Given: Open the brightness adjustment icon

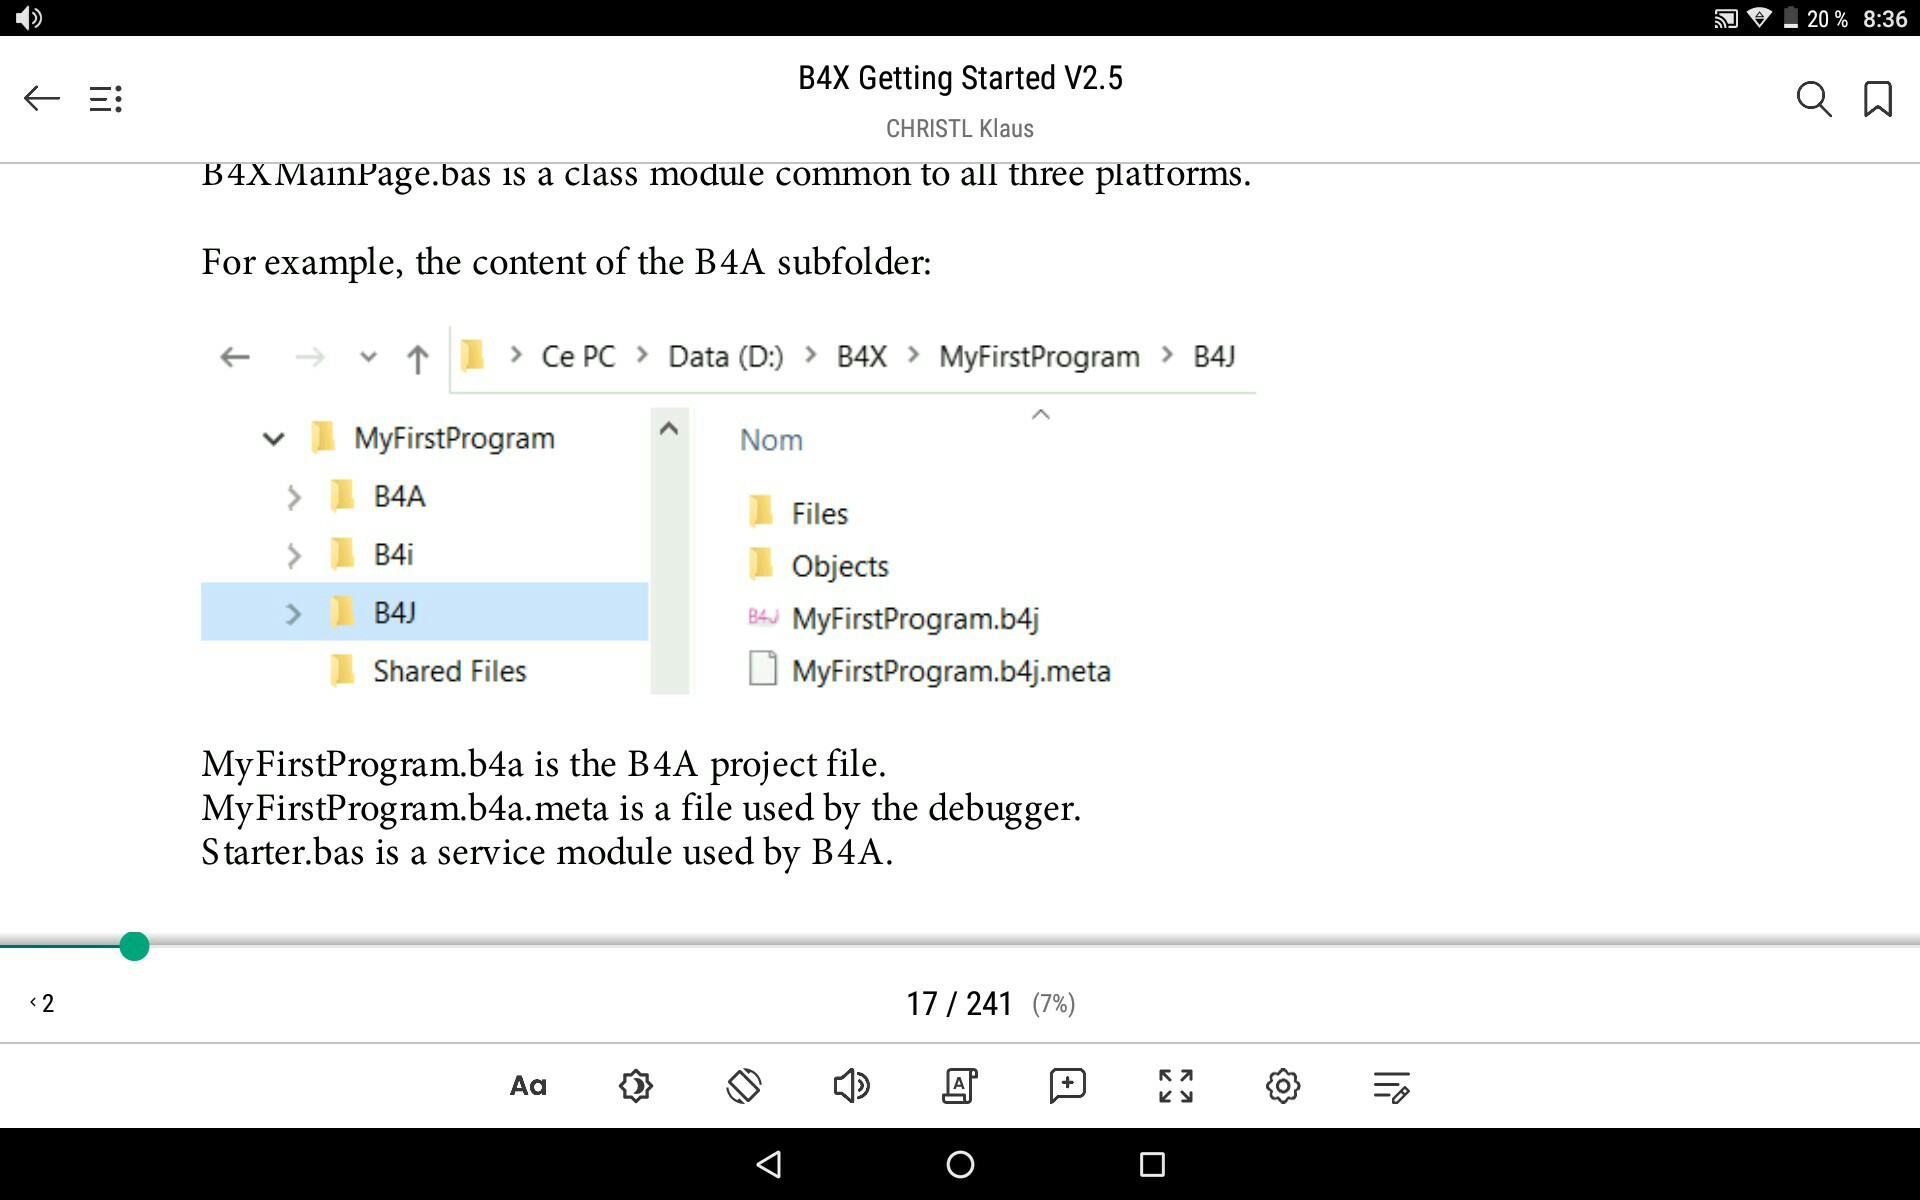Looking at the screenshot, I should 636,1086.
